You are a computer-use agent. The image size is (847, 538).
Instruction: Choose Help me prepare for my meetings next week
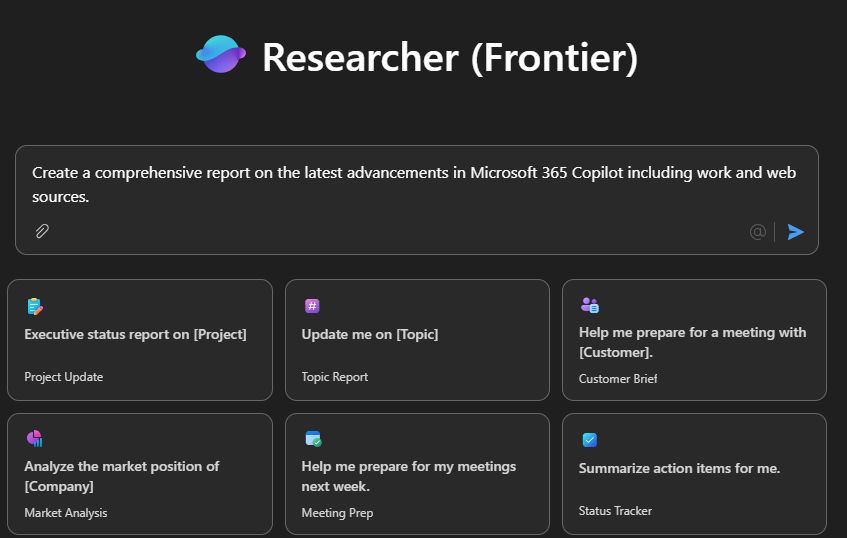(417, 474)
